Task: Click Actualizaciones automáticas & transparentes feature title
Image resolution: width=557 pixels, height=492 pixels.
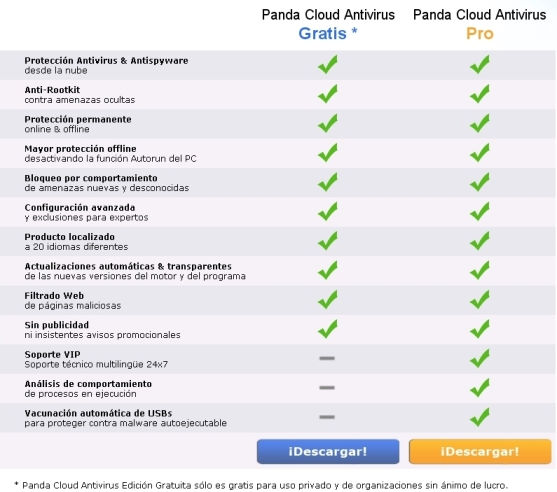Action: pyautogui.click(x=128, y=266)
